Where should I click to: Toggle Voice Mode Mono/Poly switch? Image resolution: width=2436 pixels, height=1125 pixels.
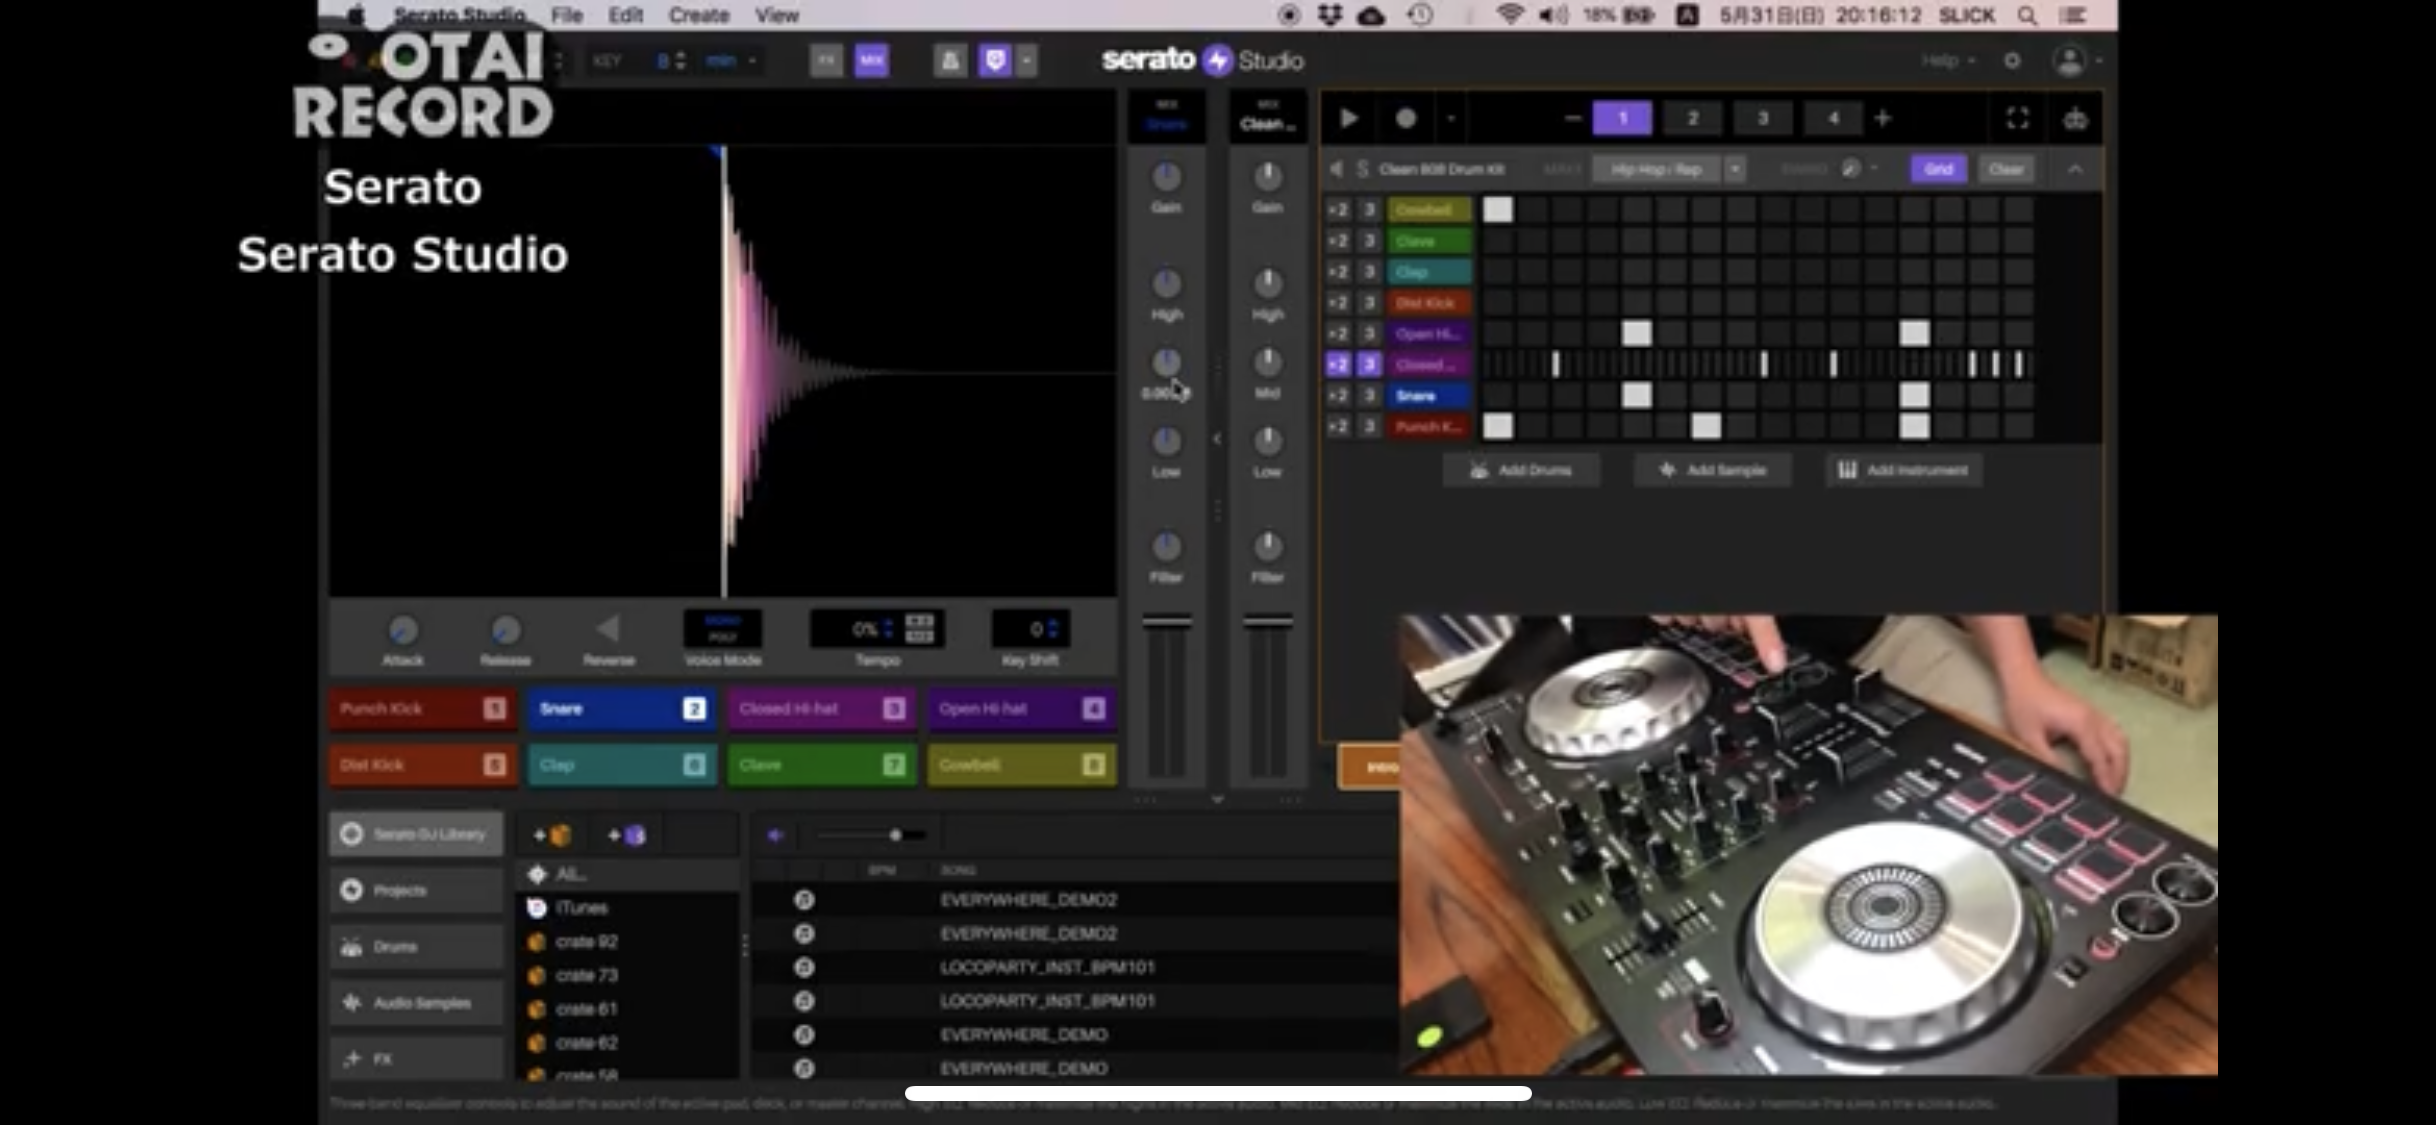tap(722, 628)
